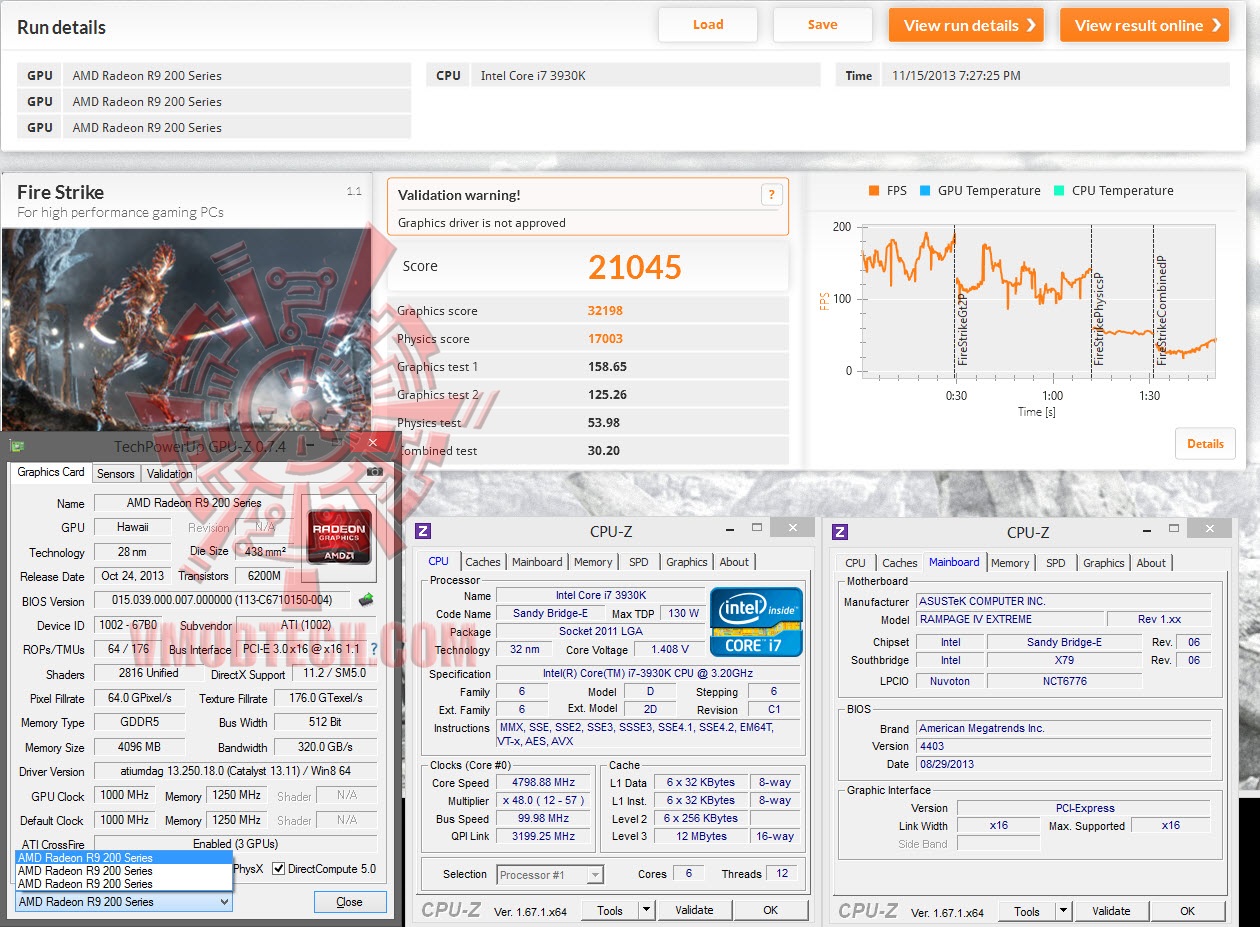Click the overall score 21045

click(x=635, y=267)
